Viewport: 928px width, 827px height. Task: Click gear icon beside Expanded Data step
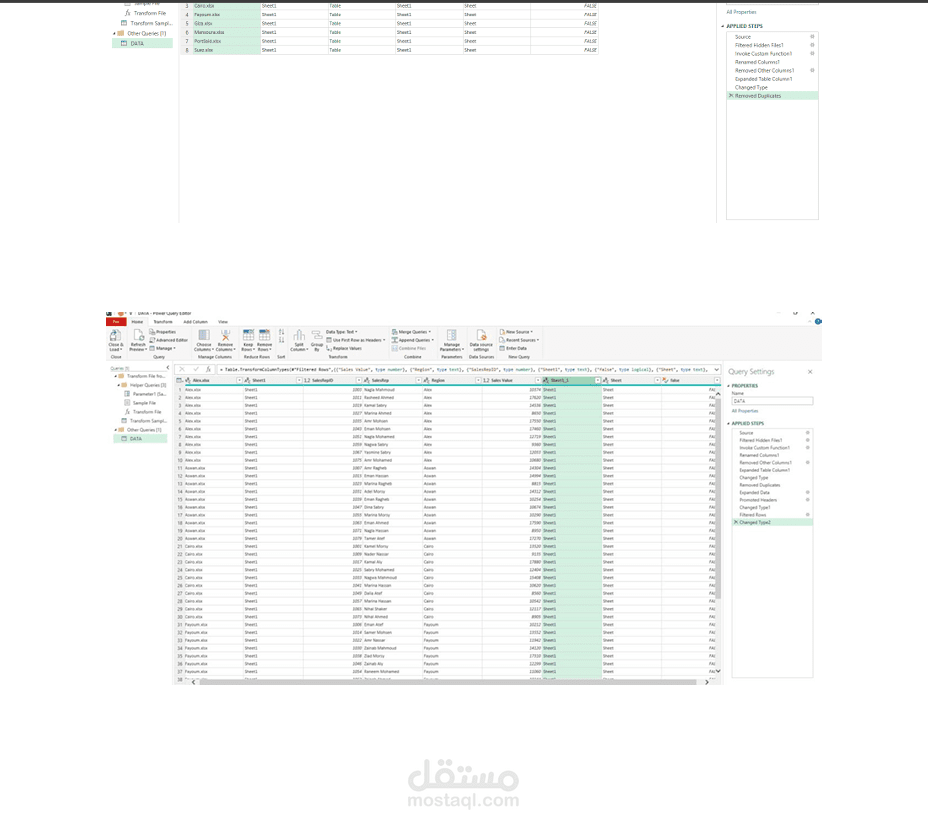click(x=808, y=493)
